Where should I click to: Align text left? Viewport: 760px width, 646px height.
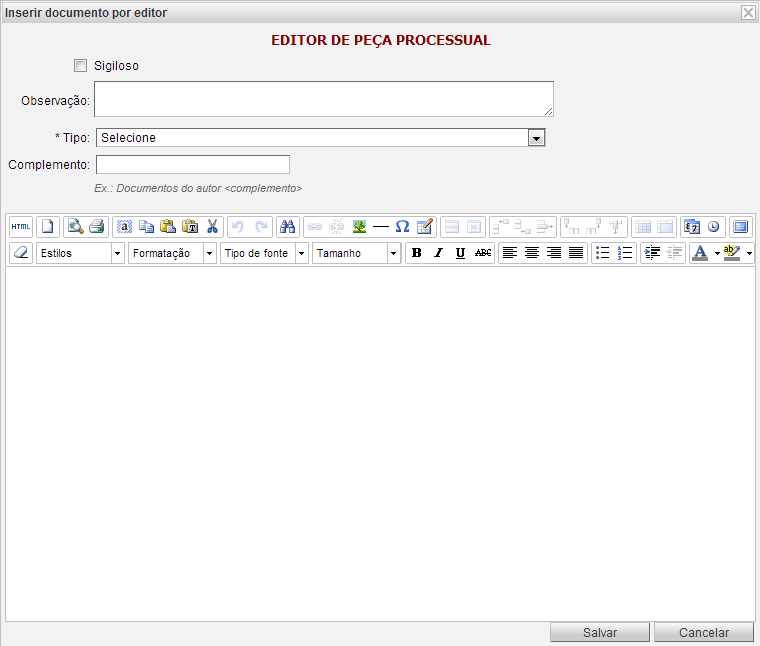click(510, 252)
